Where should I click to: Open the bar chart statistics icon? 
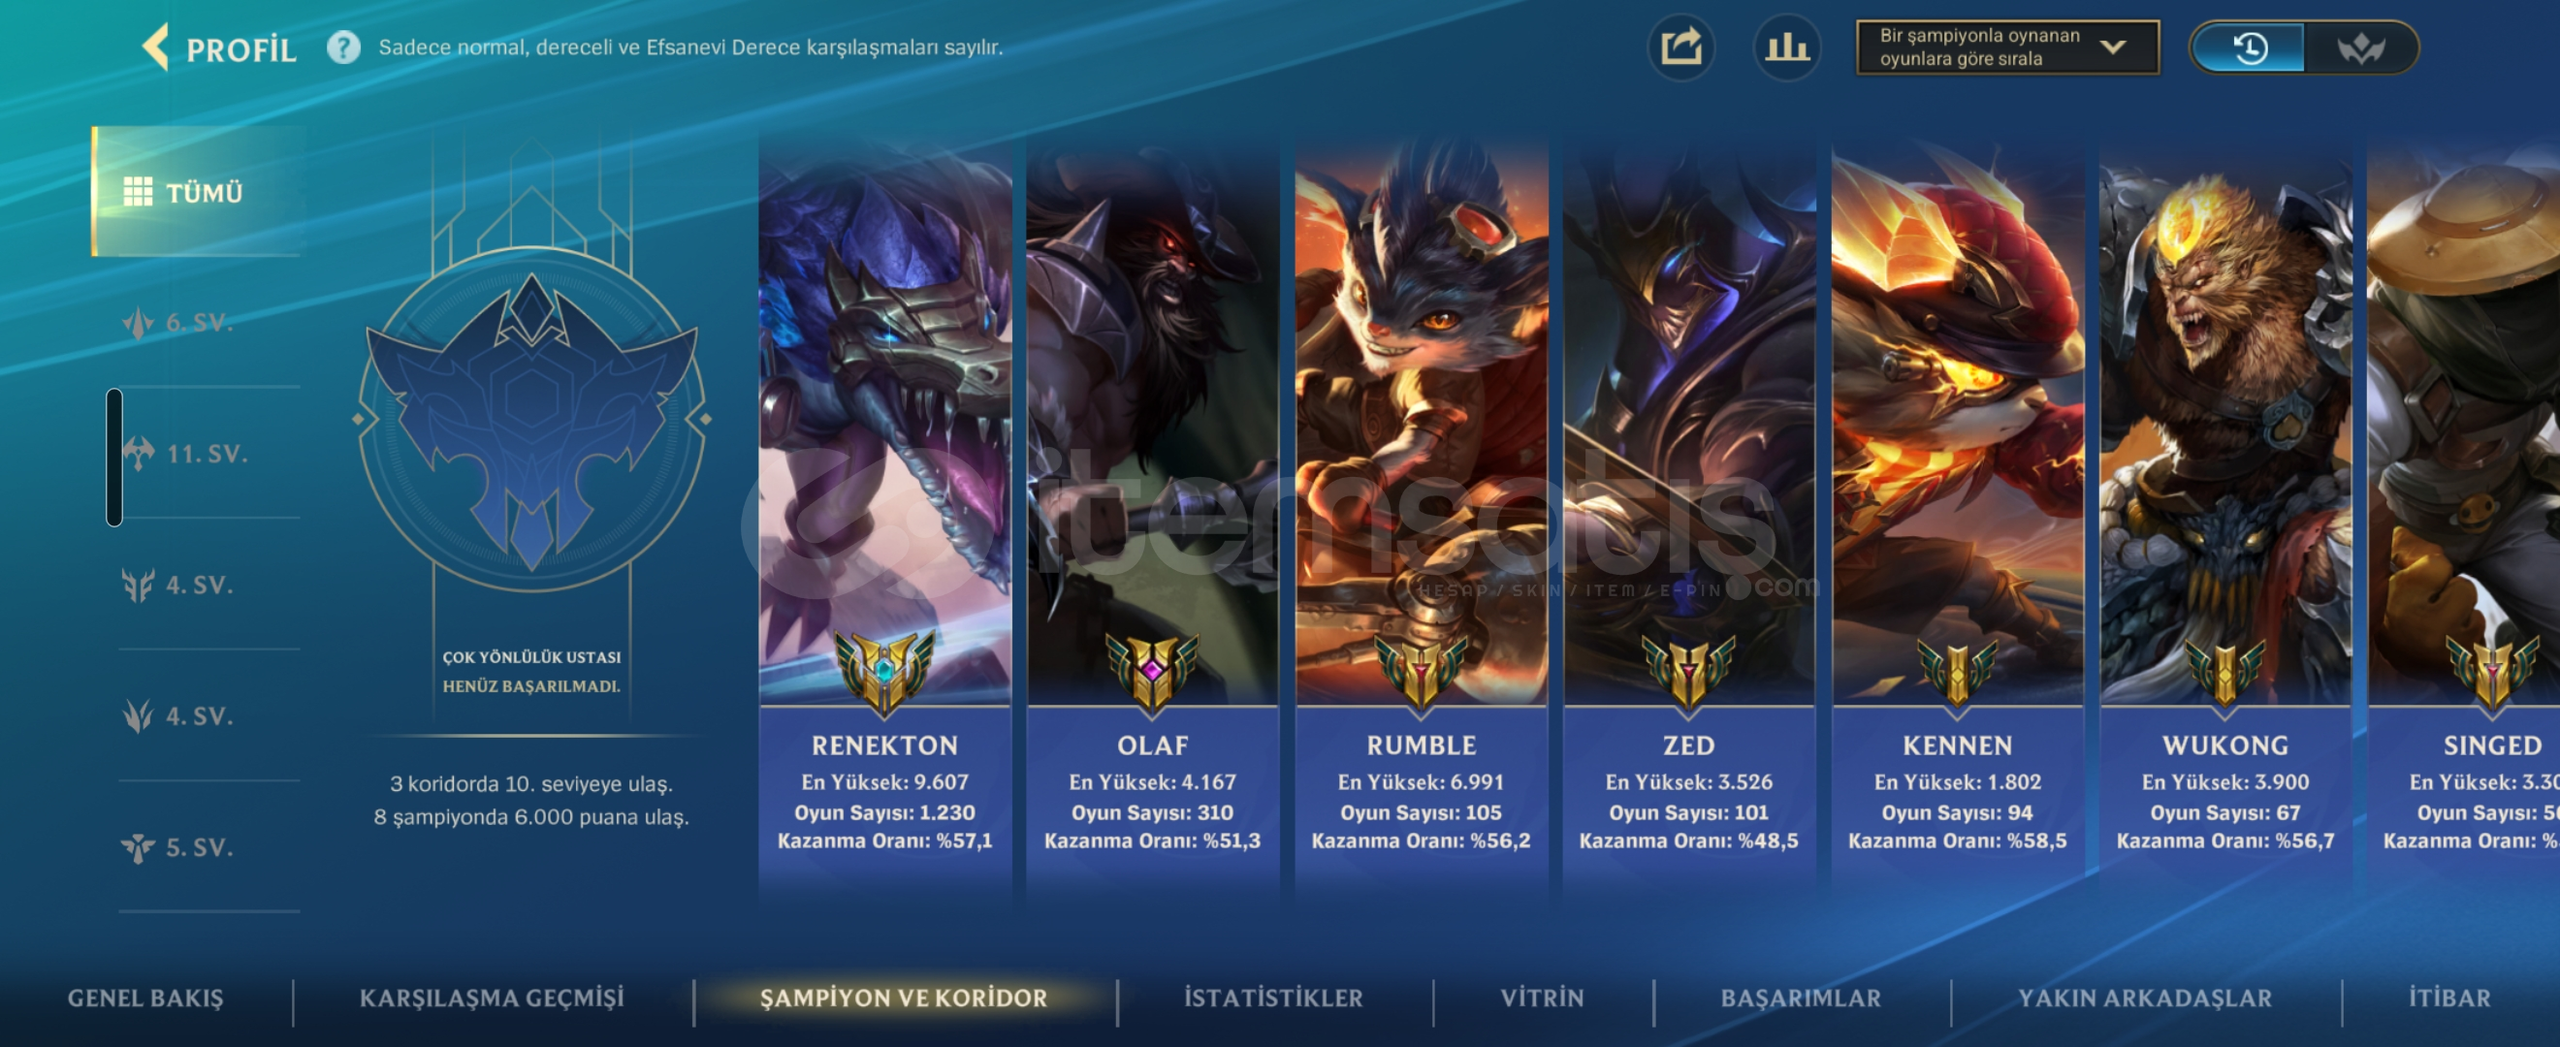[1786, 47]
